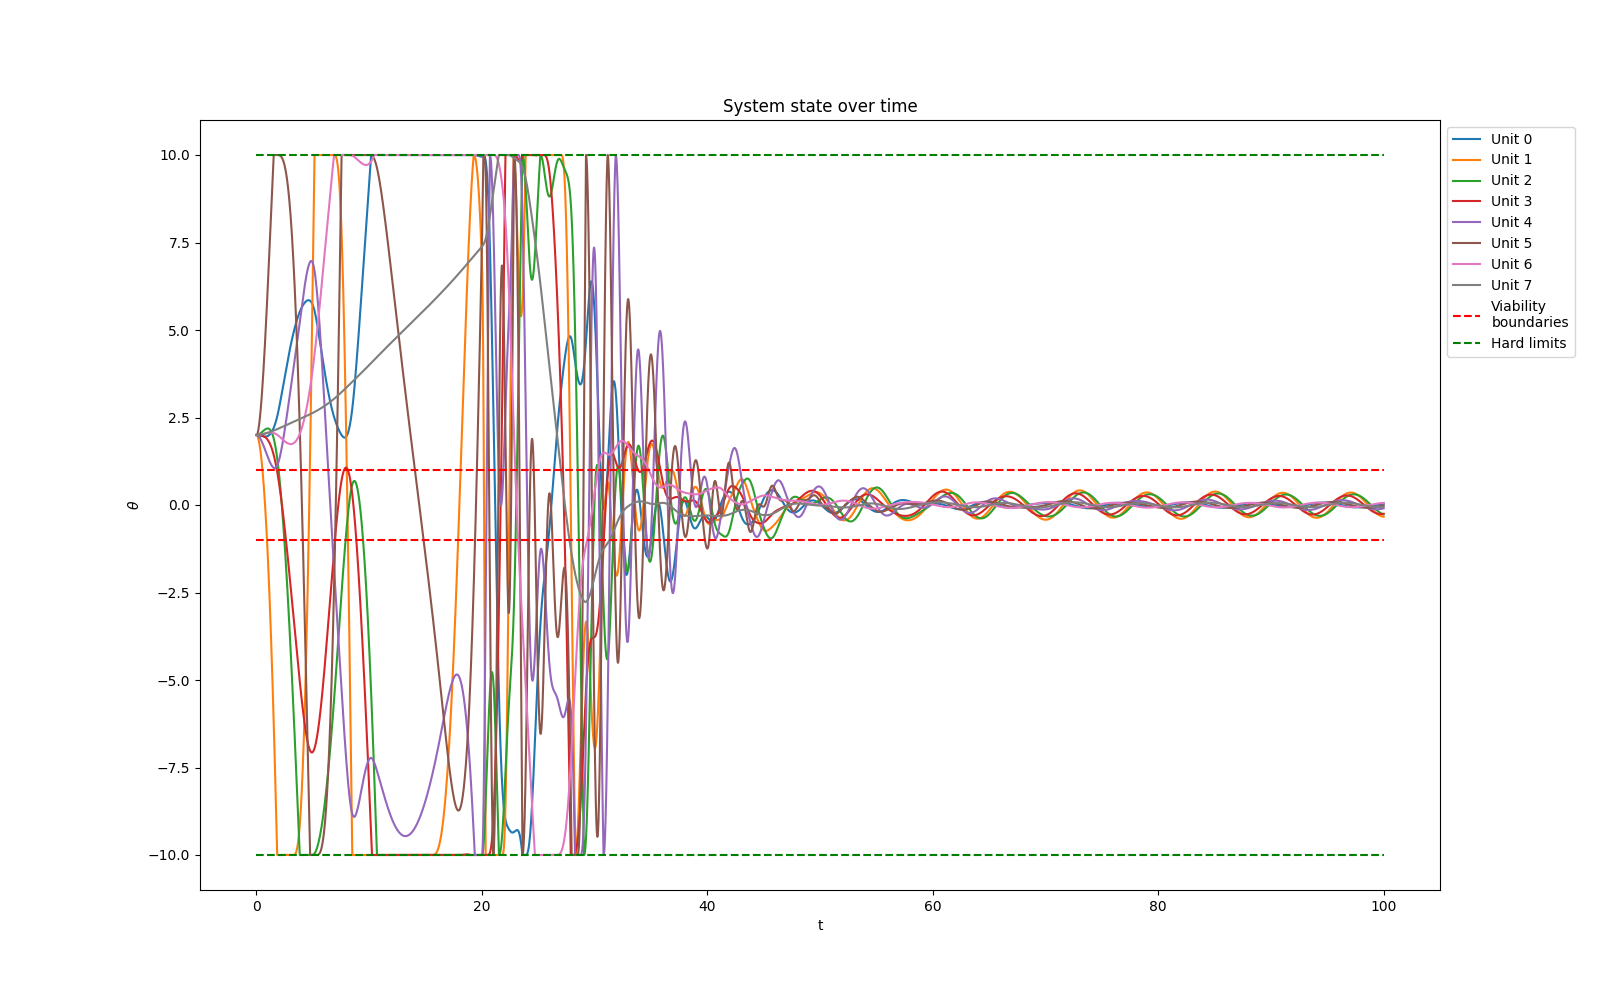Select the 'Unit 2' legend entry

point(1492,180)
